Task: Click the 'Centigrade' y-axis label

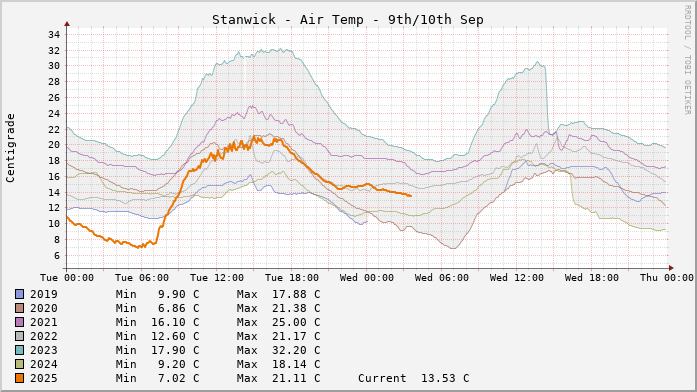Action: (x=10, y=148)
